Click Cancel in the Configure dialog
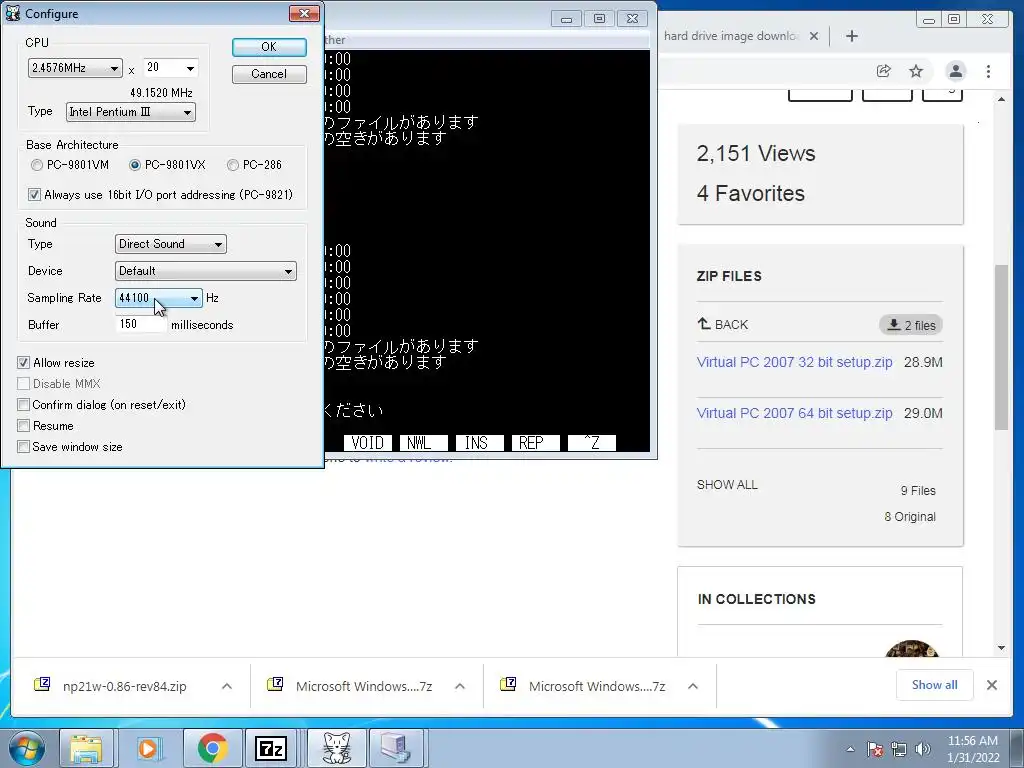Viewport: 1024px width, 768px height. click(x=269, y=74)
